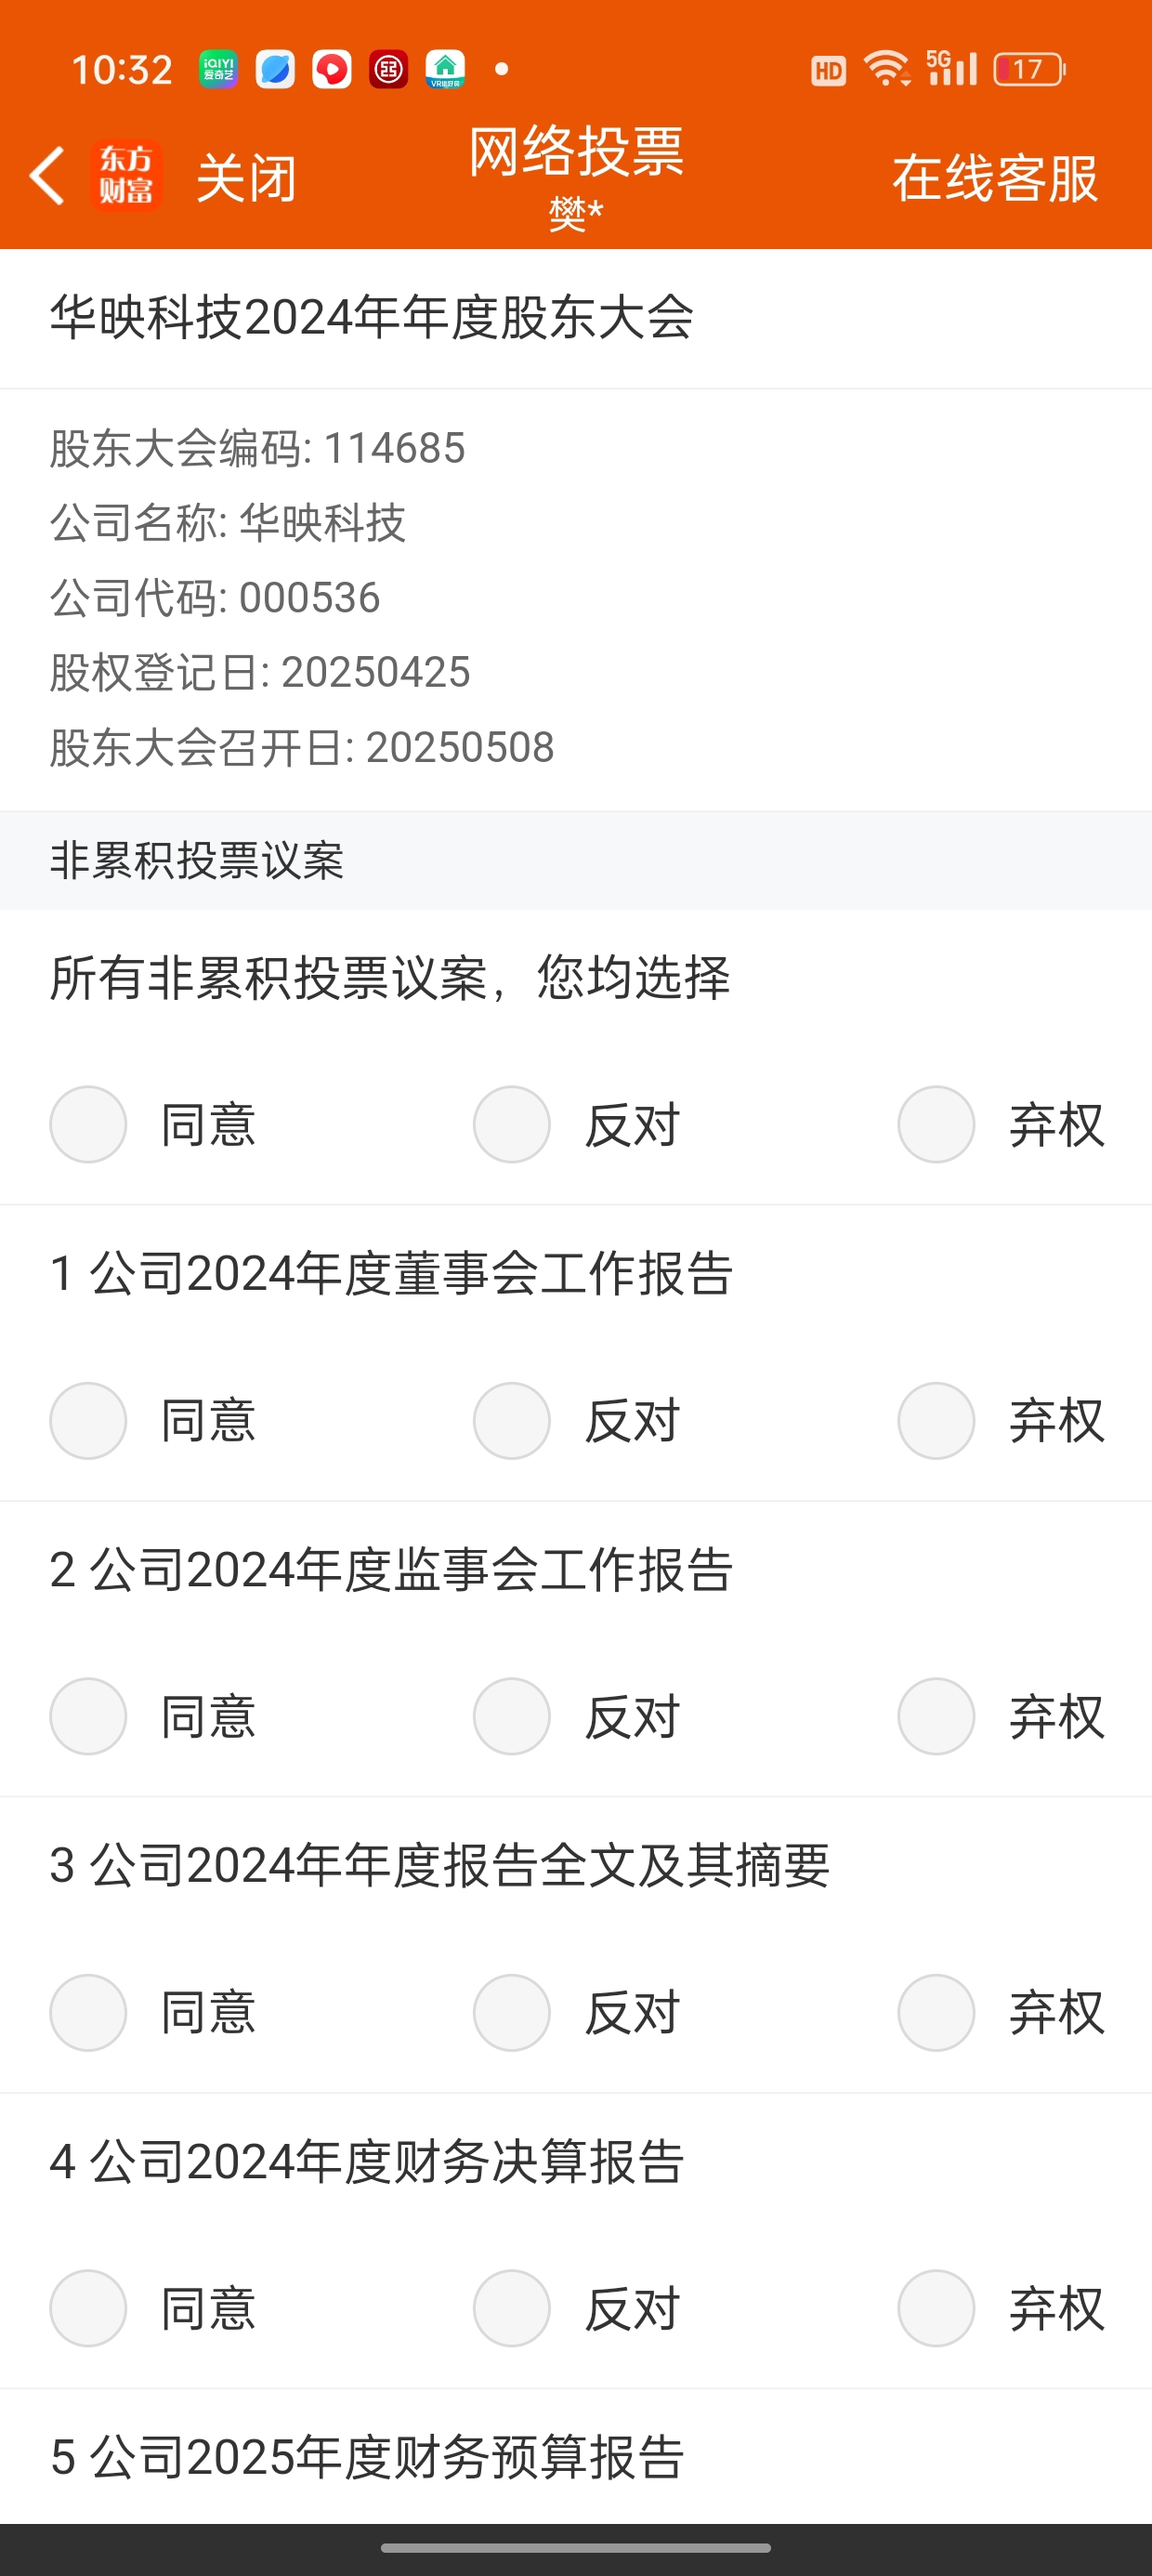
Task: Tap the 网络投票 page title
Action: click(577, 152)
